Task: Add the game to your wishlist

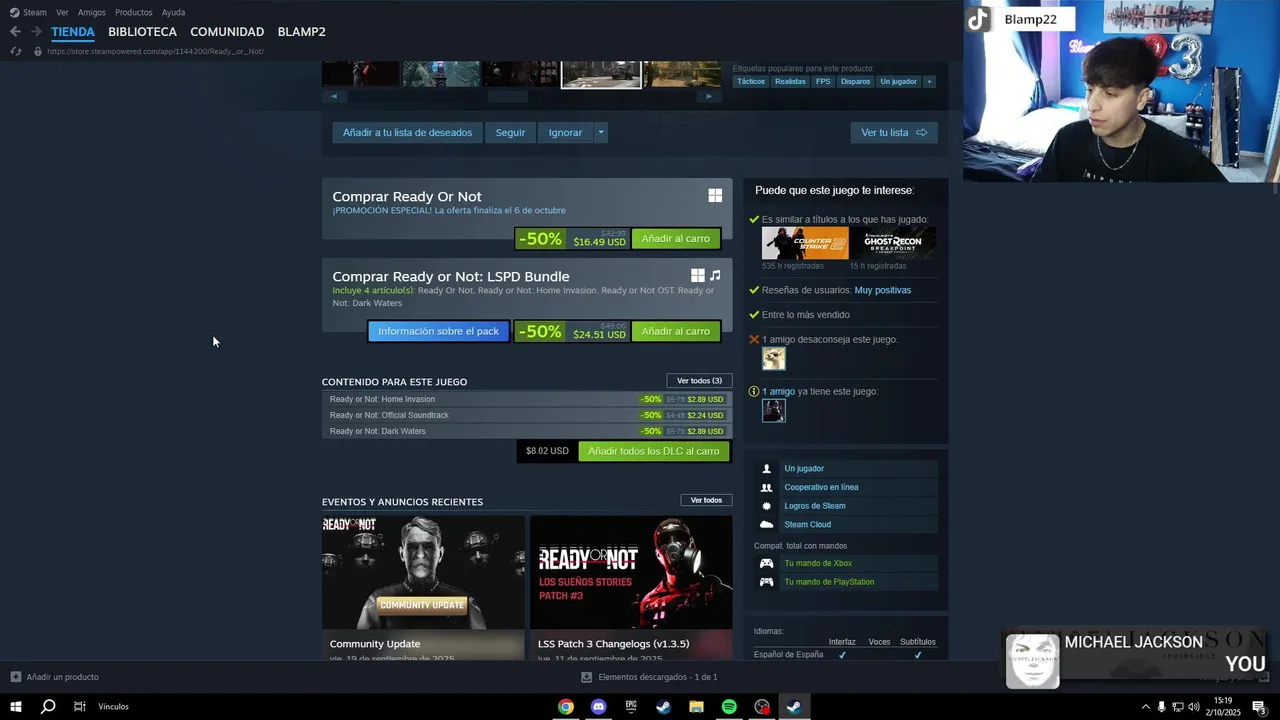Action: pos(407,132)
